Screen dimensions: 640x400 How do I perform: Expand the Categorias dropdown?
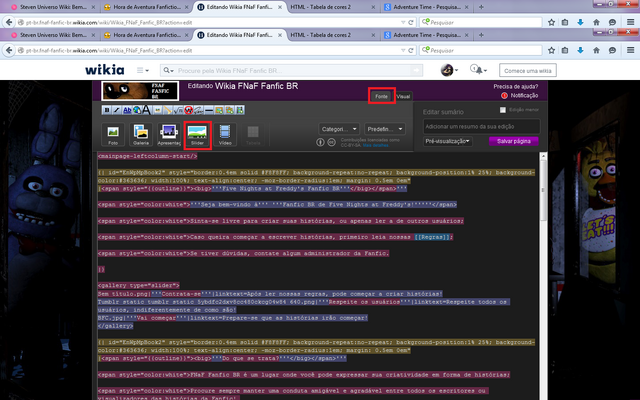[339, 129]
